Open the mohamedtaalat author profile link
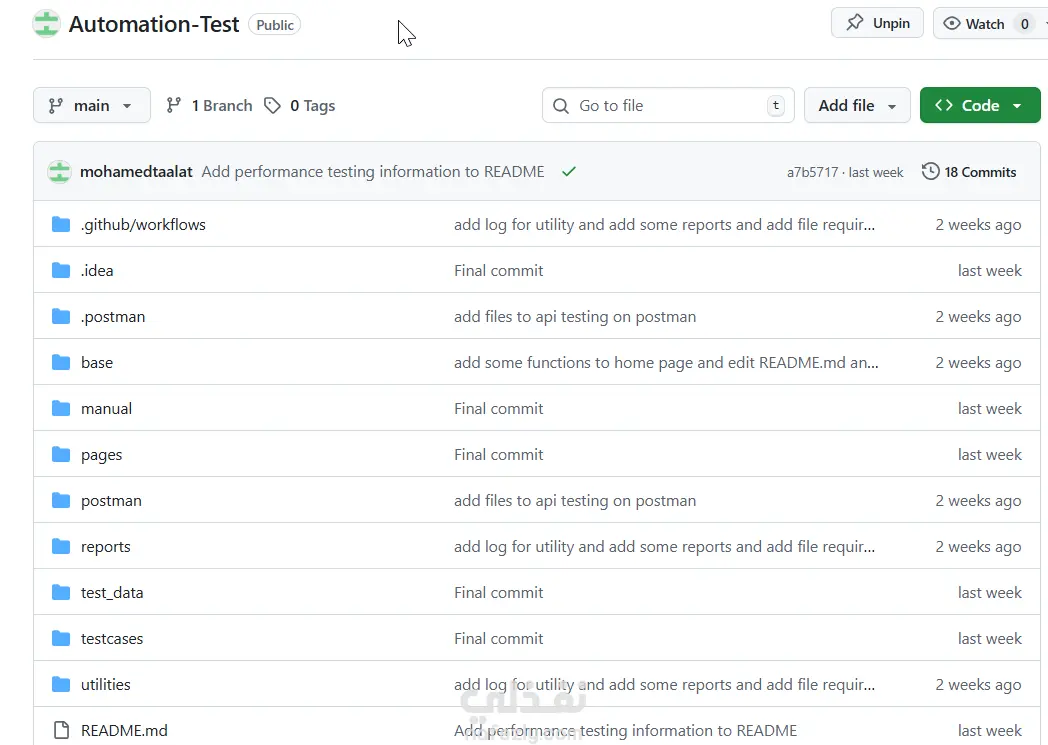The image size is (1048, 745). [136, 172]
